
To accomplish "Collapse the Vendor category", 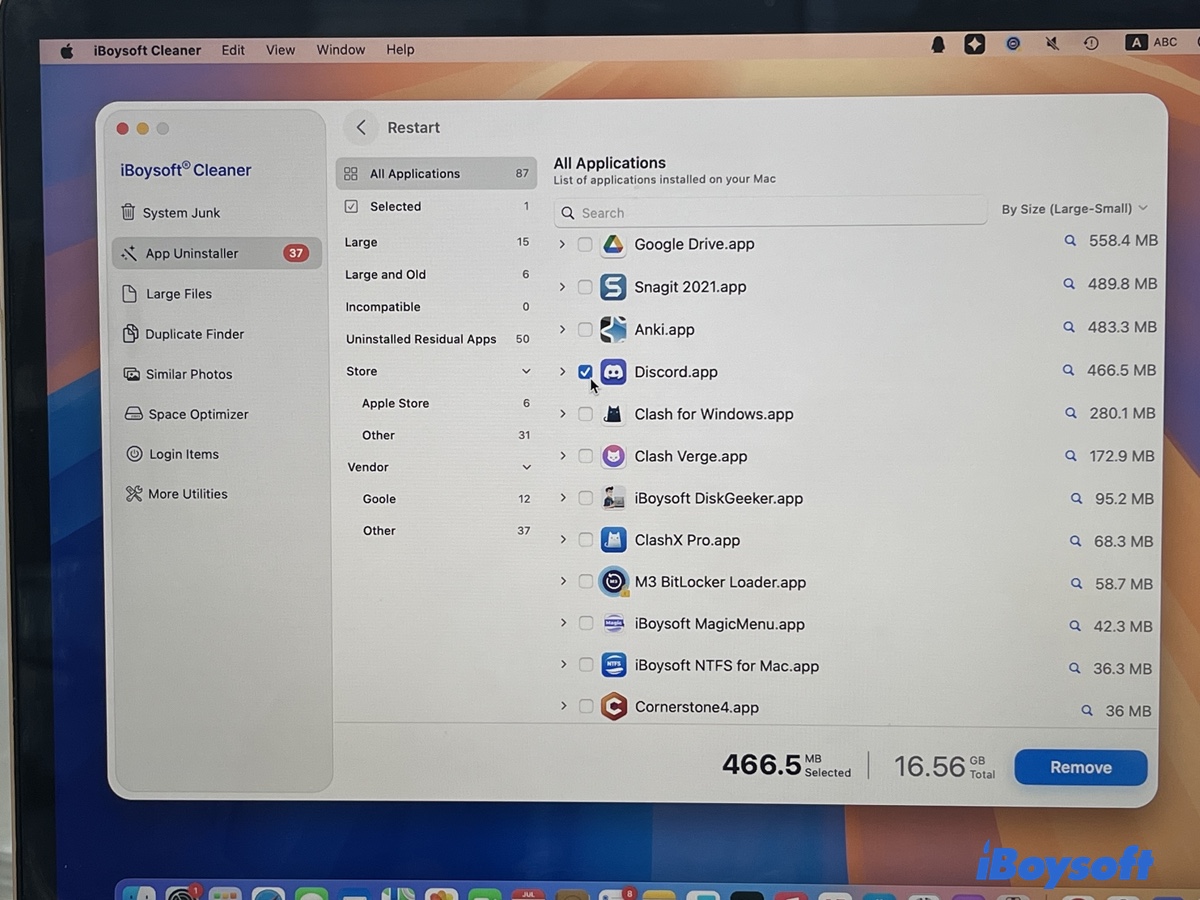I will point(526,467).
